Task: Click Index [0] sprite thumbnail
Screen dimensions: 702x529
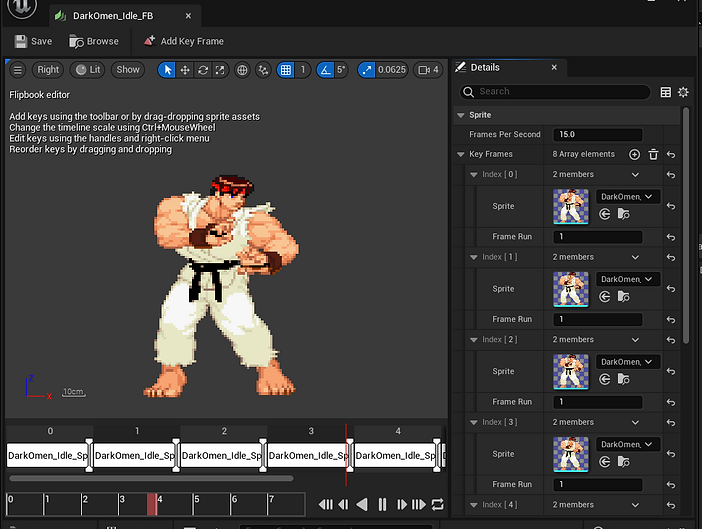Action: pyautogui.click(x=571, y=206)
